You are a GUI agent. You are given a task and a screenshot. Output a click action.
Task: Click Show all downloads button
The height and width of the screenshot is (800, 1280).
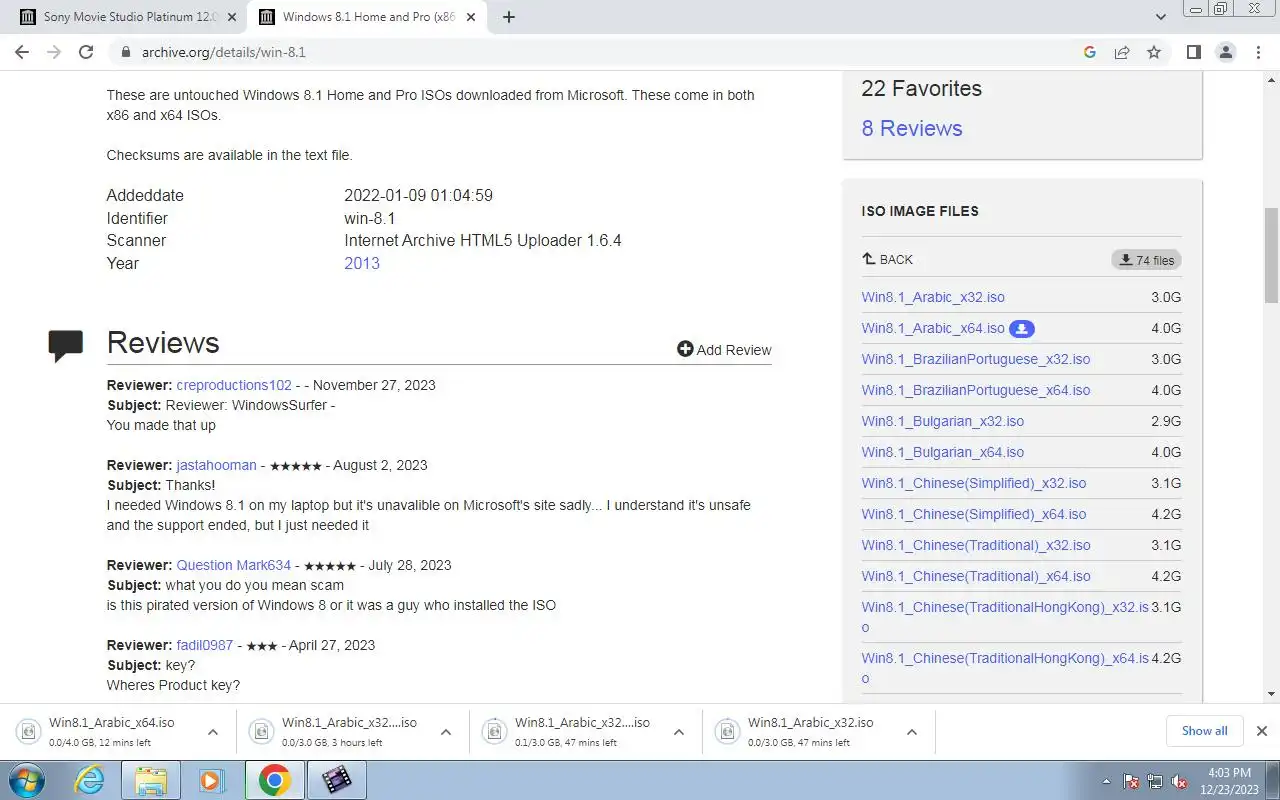click(x=1204, y=731)
